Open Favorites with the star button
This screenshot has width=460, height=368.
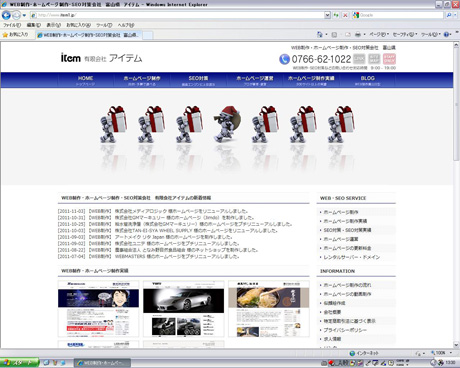point(16,34)
